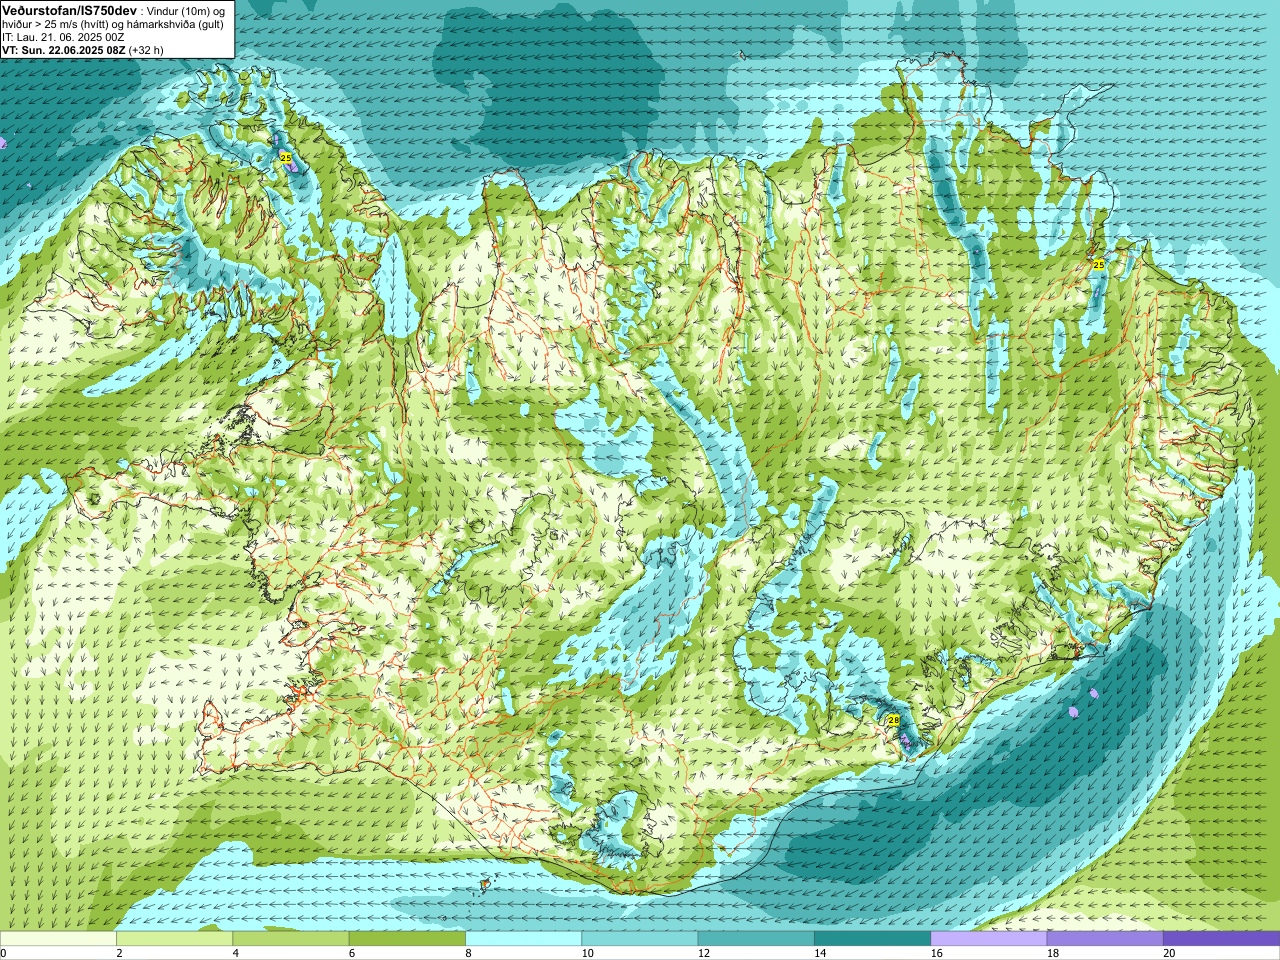This screenshot has height=960, width=1280.
Task: Click the legend value '8'
Action: pyautogui.click(x=468, y=953)
